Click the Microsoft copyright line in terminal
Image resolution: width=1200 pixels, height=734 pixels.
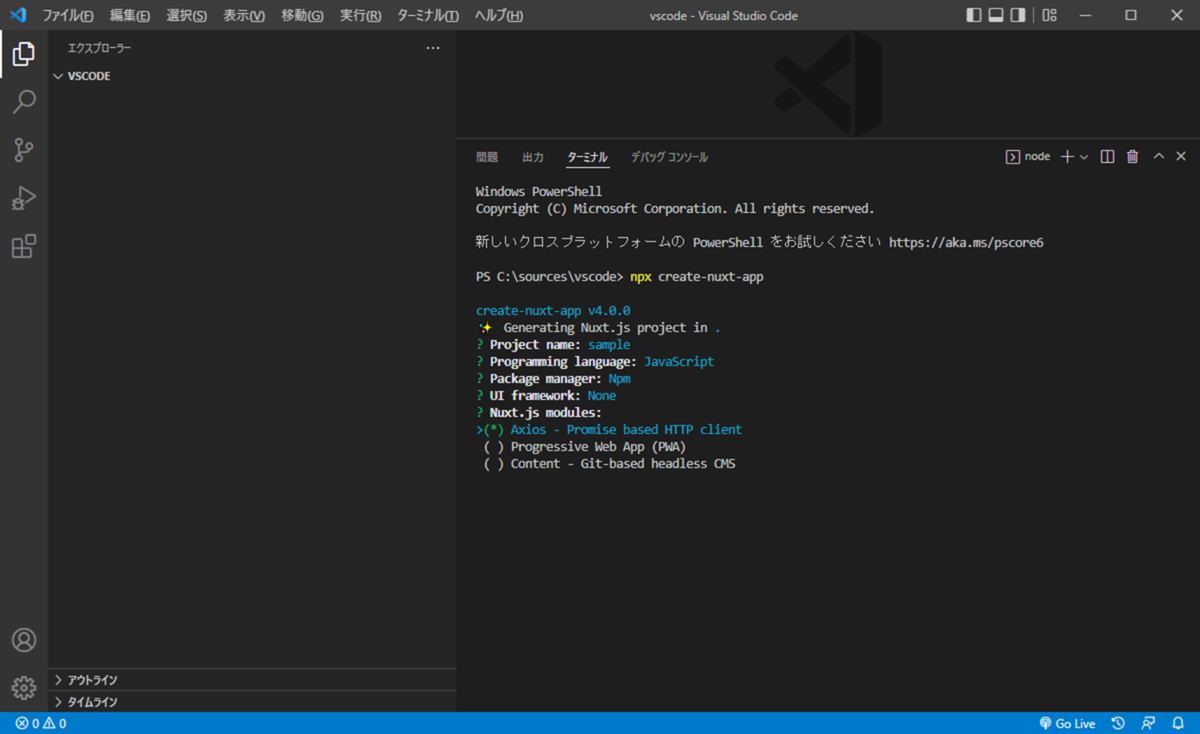(x=675, y=209)
